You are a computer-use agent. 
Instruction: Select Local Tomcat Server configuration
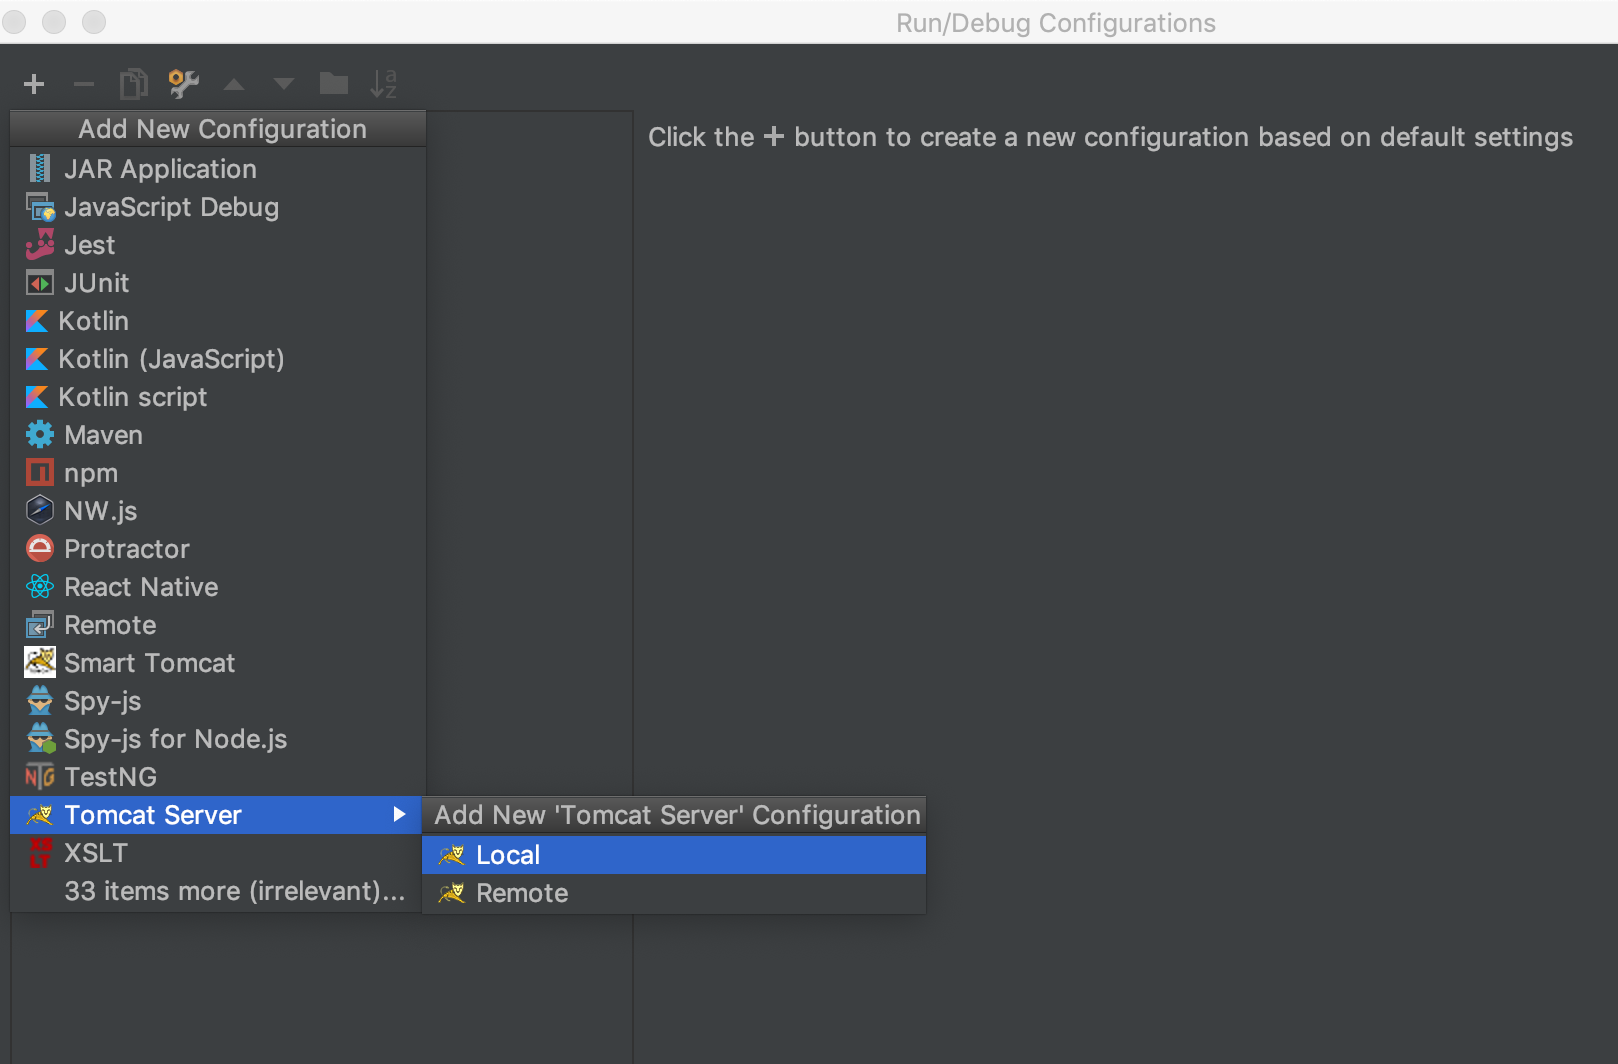pos(508,855)
